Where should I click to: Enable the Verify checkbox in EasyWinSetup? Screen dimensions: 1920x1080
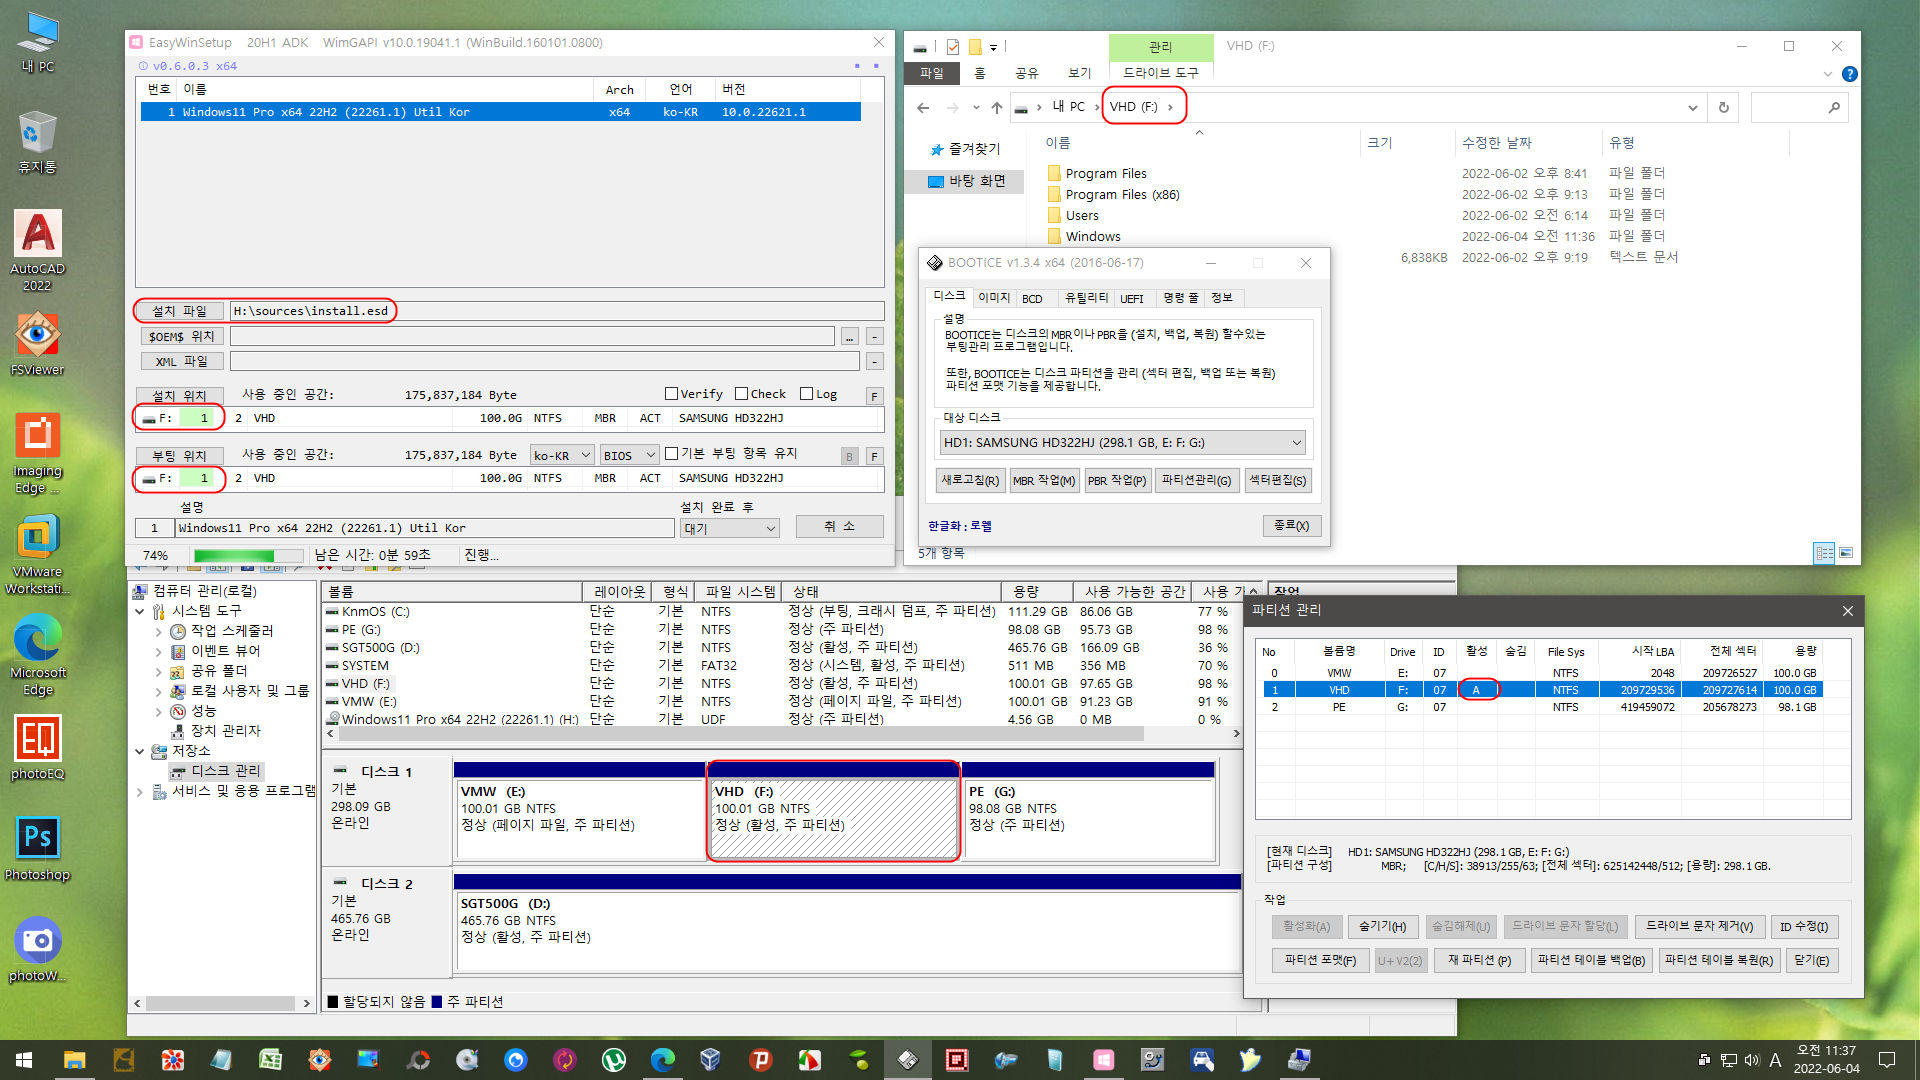point(672,394)
